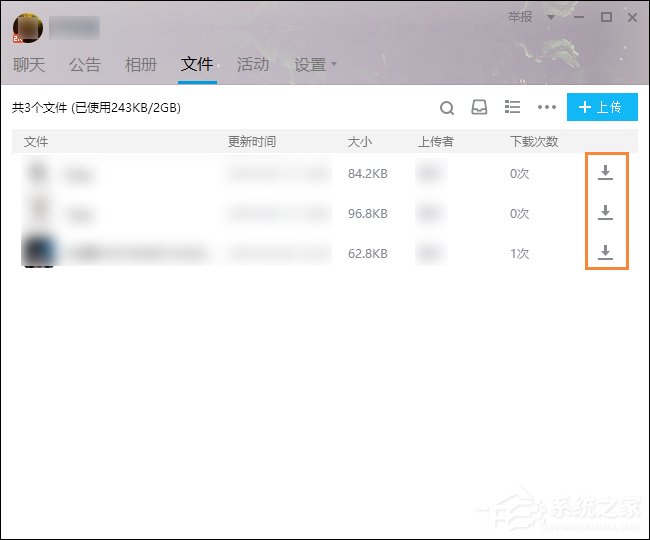
Task: Download the 84.2KB file
Action: (605, 174)
